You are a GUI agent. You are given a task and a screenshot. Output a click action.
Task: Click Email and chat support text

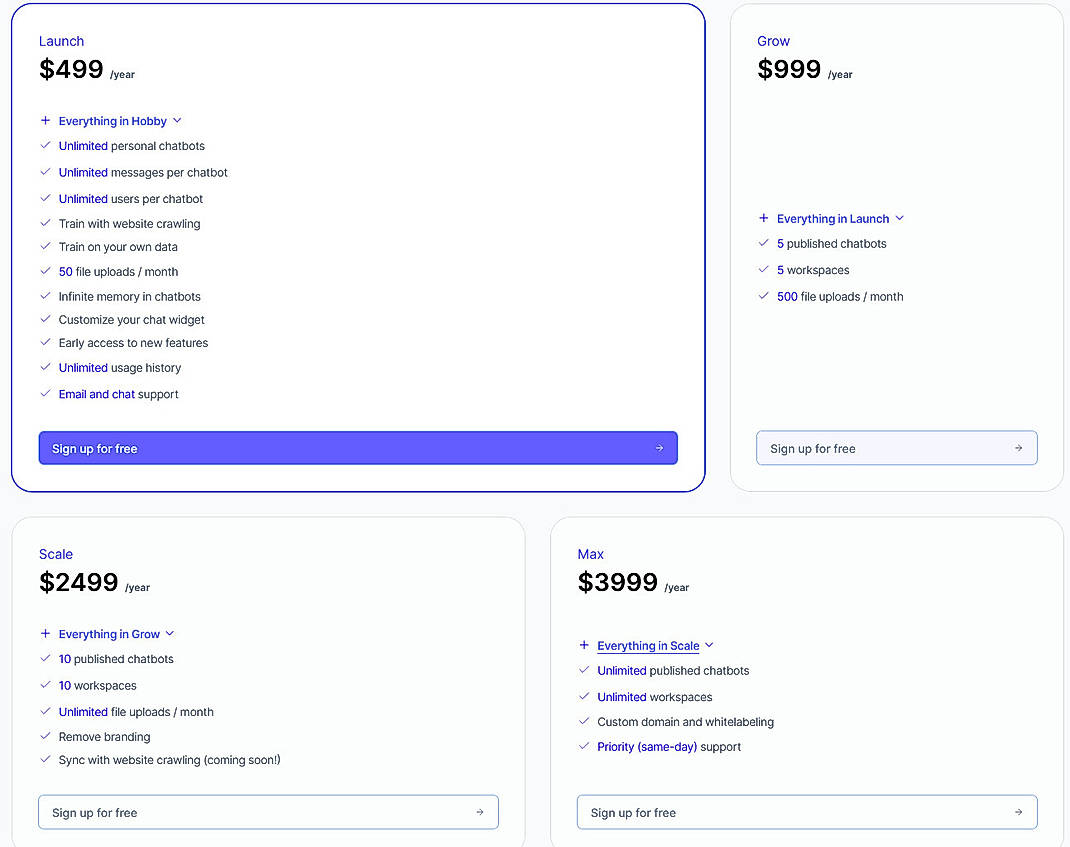point(118,394)
